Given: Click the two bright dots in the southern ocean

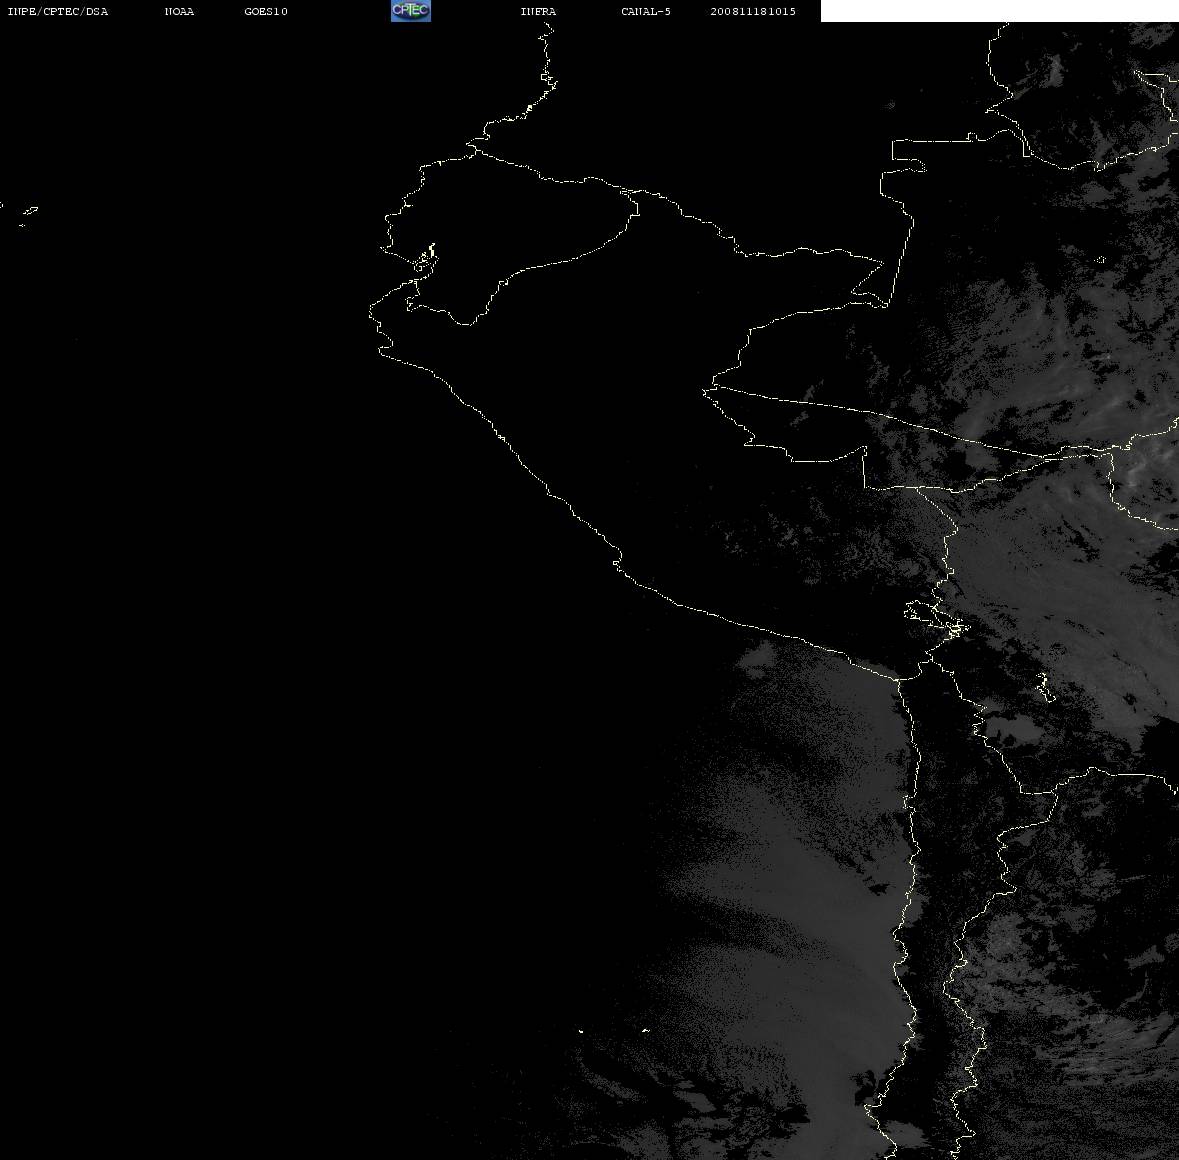Looking at the screenshot, I should coord(613,1031).
